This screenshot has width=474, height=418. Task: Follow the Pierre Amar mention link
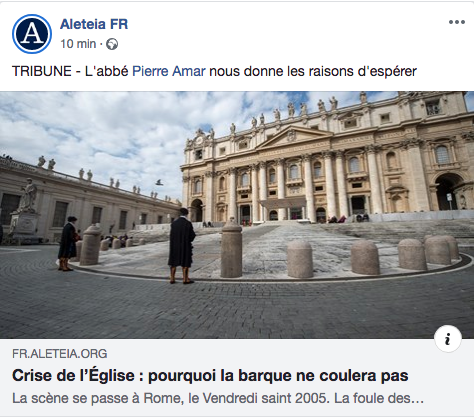point(169,71)
